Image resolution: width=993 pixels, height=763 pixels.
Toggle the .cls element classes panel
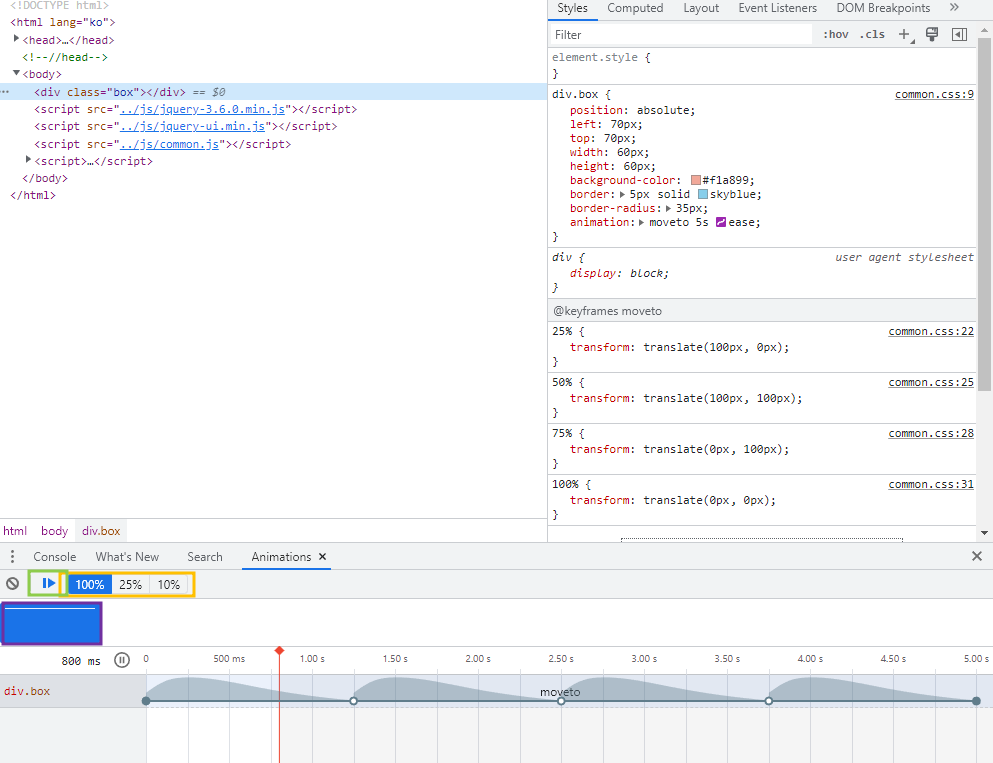872,34
